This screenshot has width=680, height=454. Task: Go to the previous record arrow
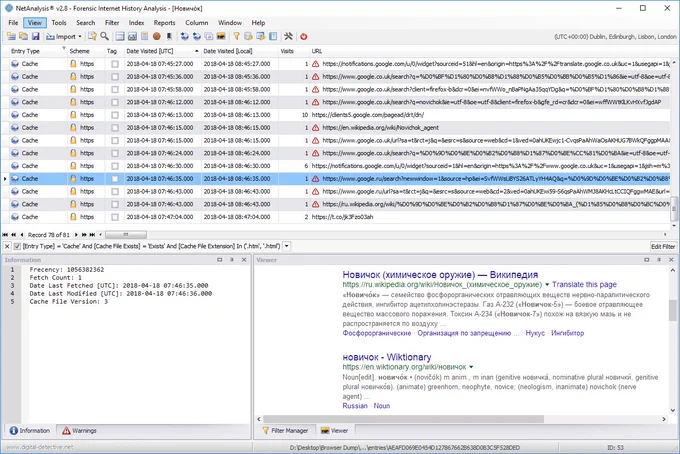pyautogui.click(x=22, y=235)
